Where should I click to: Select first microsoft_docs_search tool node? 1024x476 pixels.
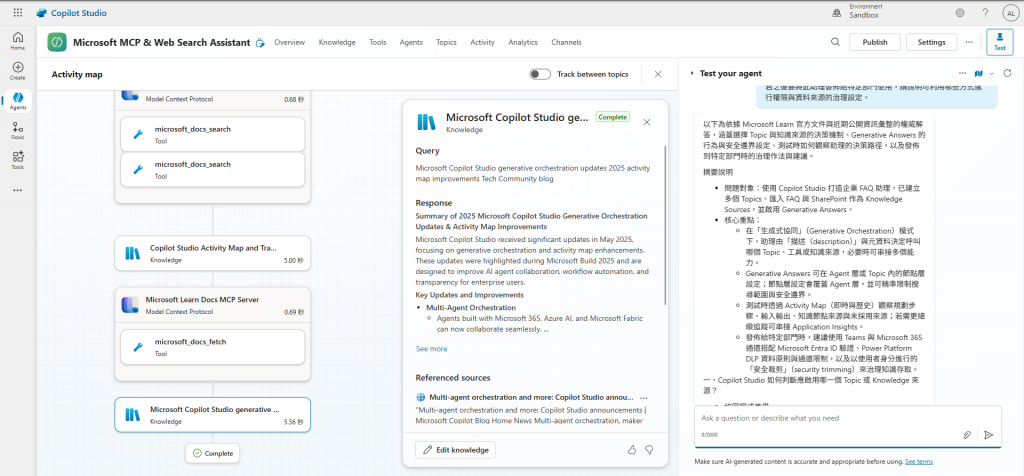click(x=213, y=134)
